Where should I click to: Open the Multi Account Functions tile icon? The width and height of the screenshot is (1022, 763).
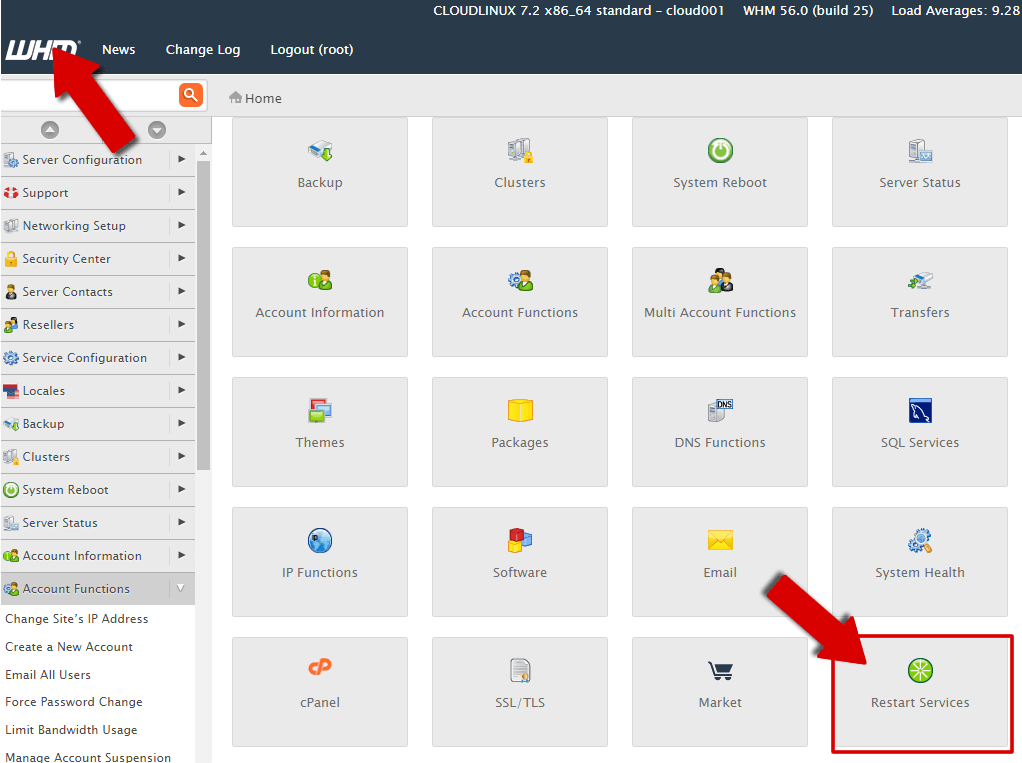(720, 281)
